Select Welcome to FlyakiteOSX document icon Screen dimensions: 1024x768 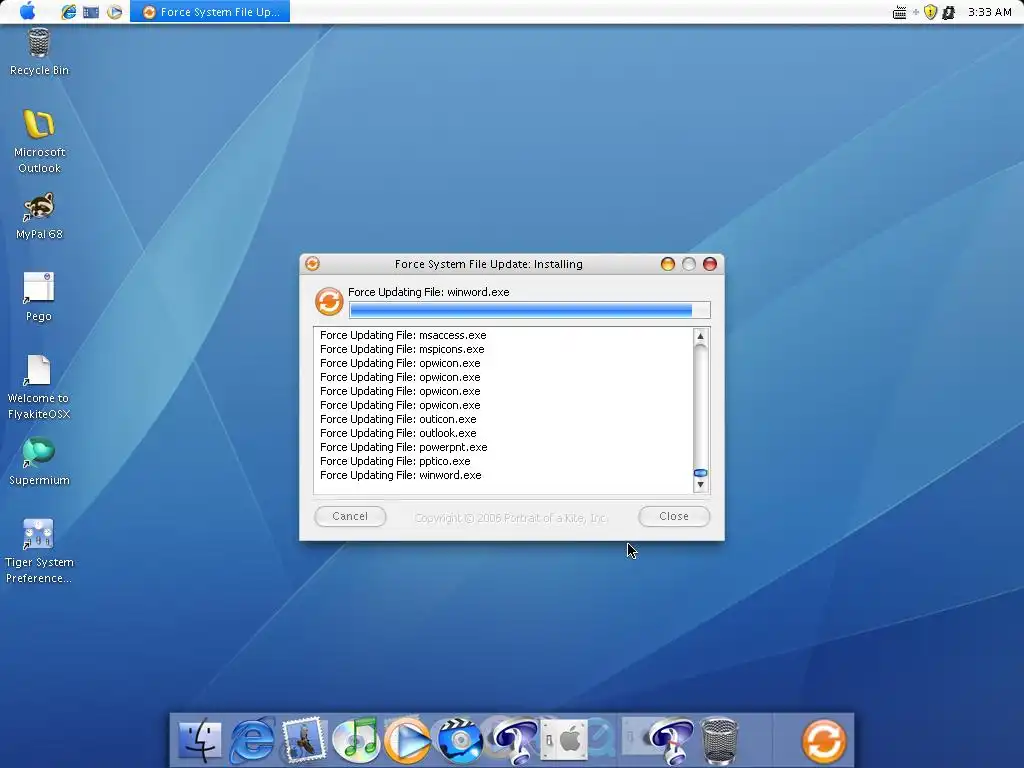(x=39, y=387)
